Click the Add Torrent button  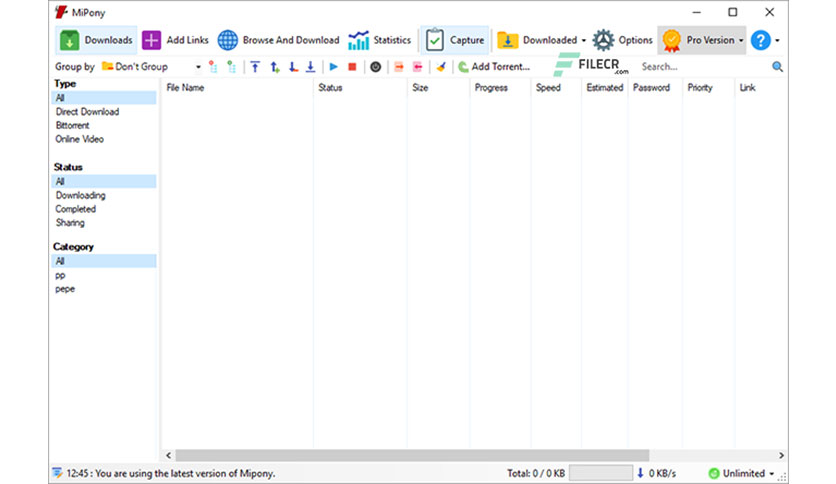[494, 67]
